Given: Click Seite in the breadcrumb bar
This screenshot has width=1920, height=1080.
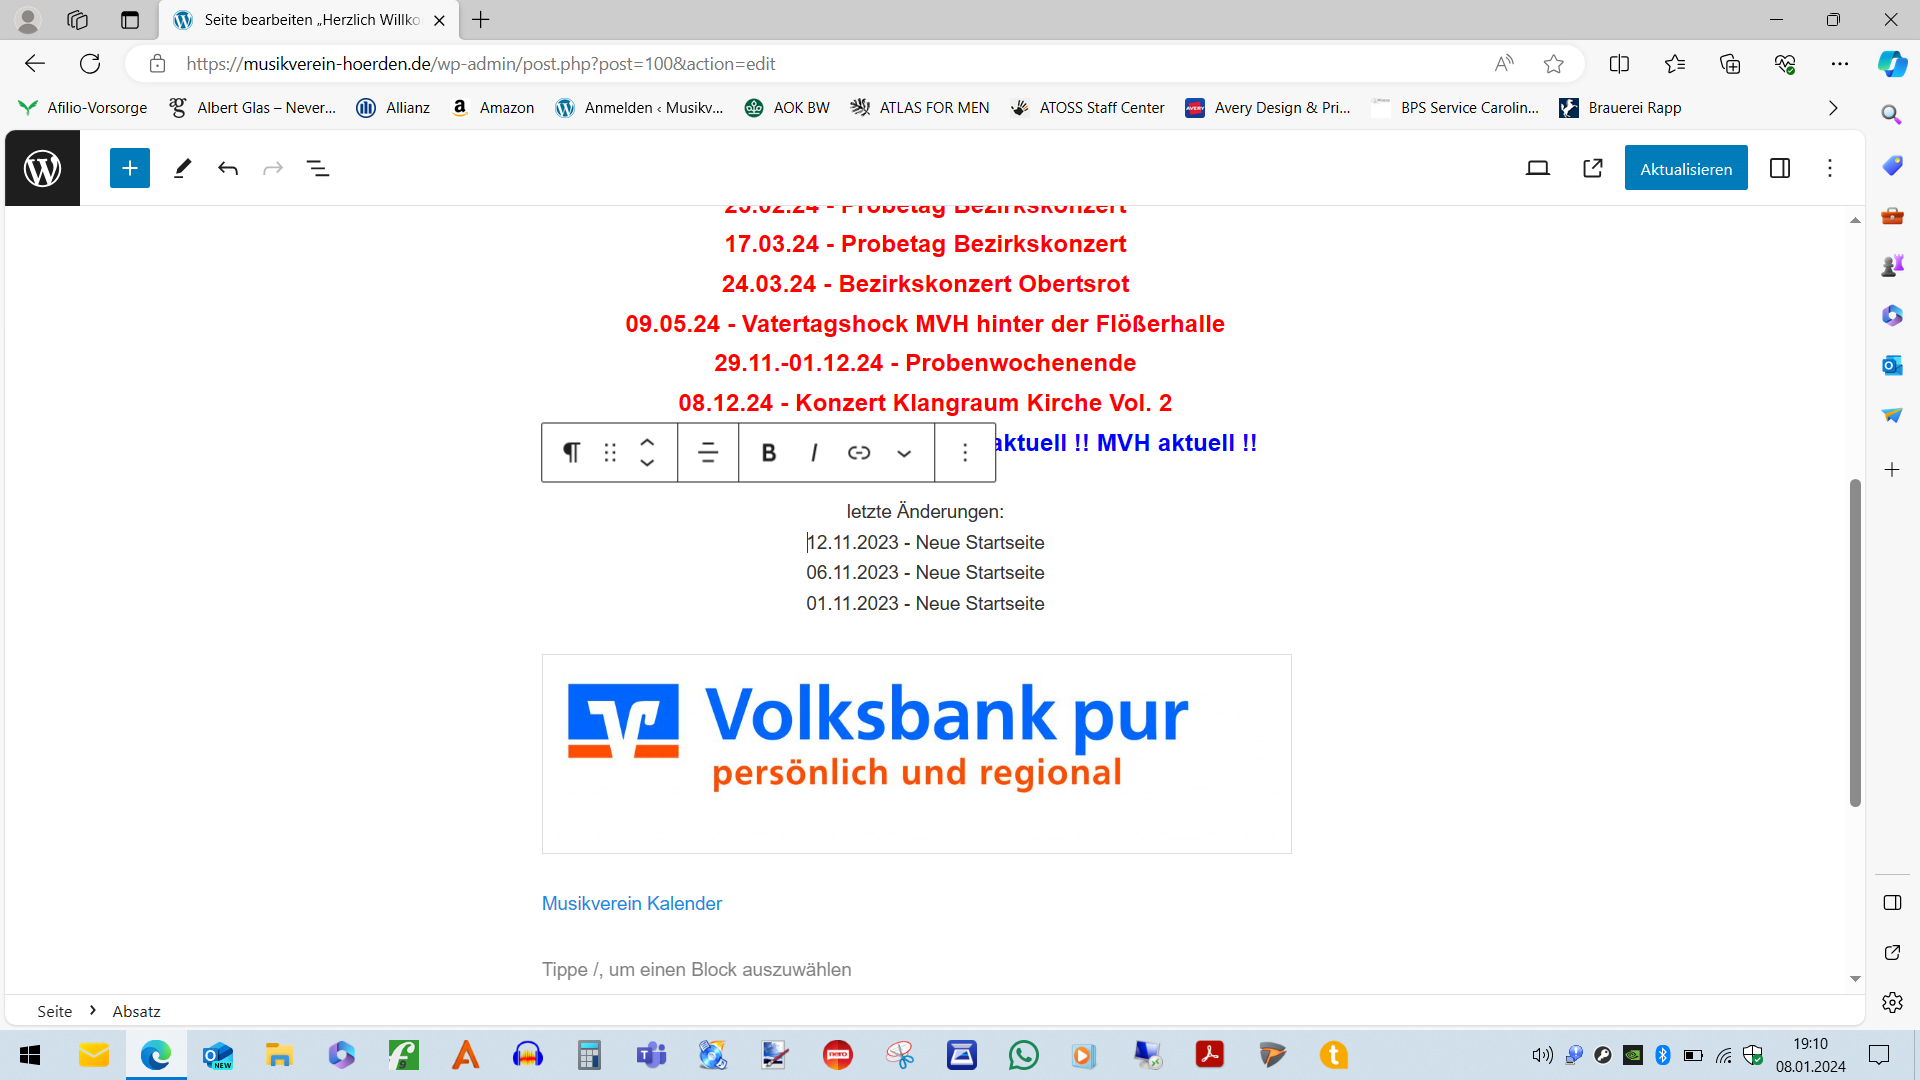Looking at the screenshot, I should click(x=54, y=1011).
